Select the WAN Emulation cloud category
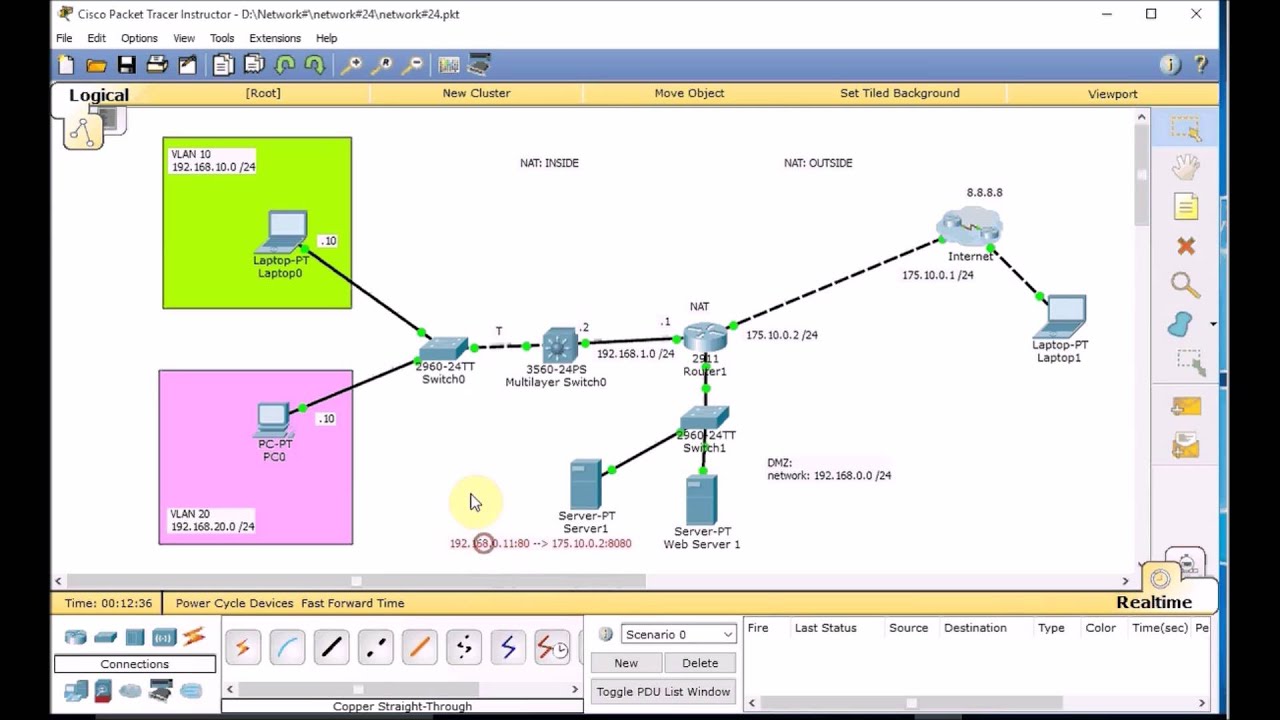The height and width of the screenshot is (720, 1280). tap(131, 690)
